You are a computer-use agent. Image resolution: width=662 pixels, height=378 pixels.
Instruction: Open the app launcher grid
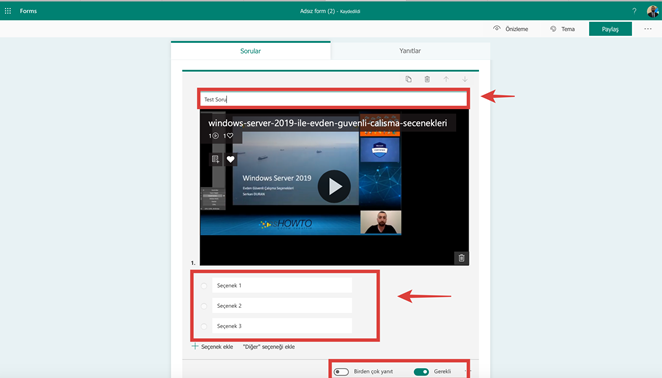(x=8, y=11)
